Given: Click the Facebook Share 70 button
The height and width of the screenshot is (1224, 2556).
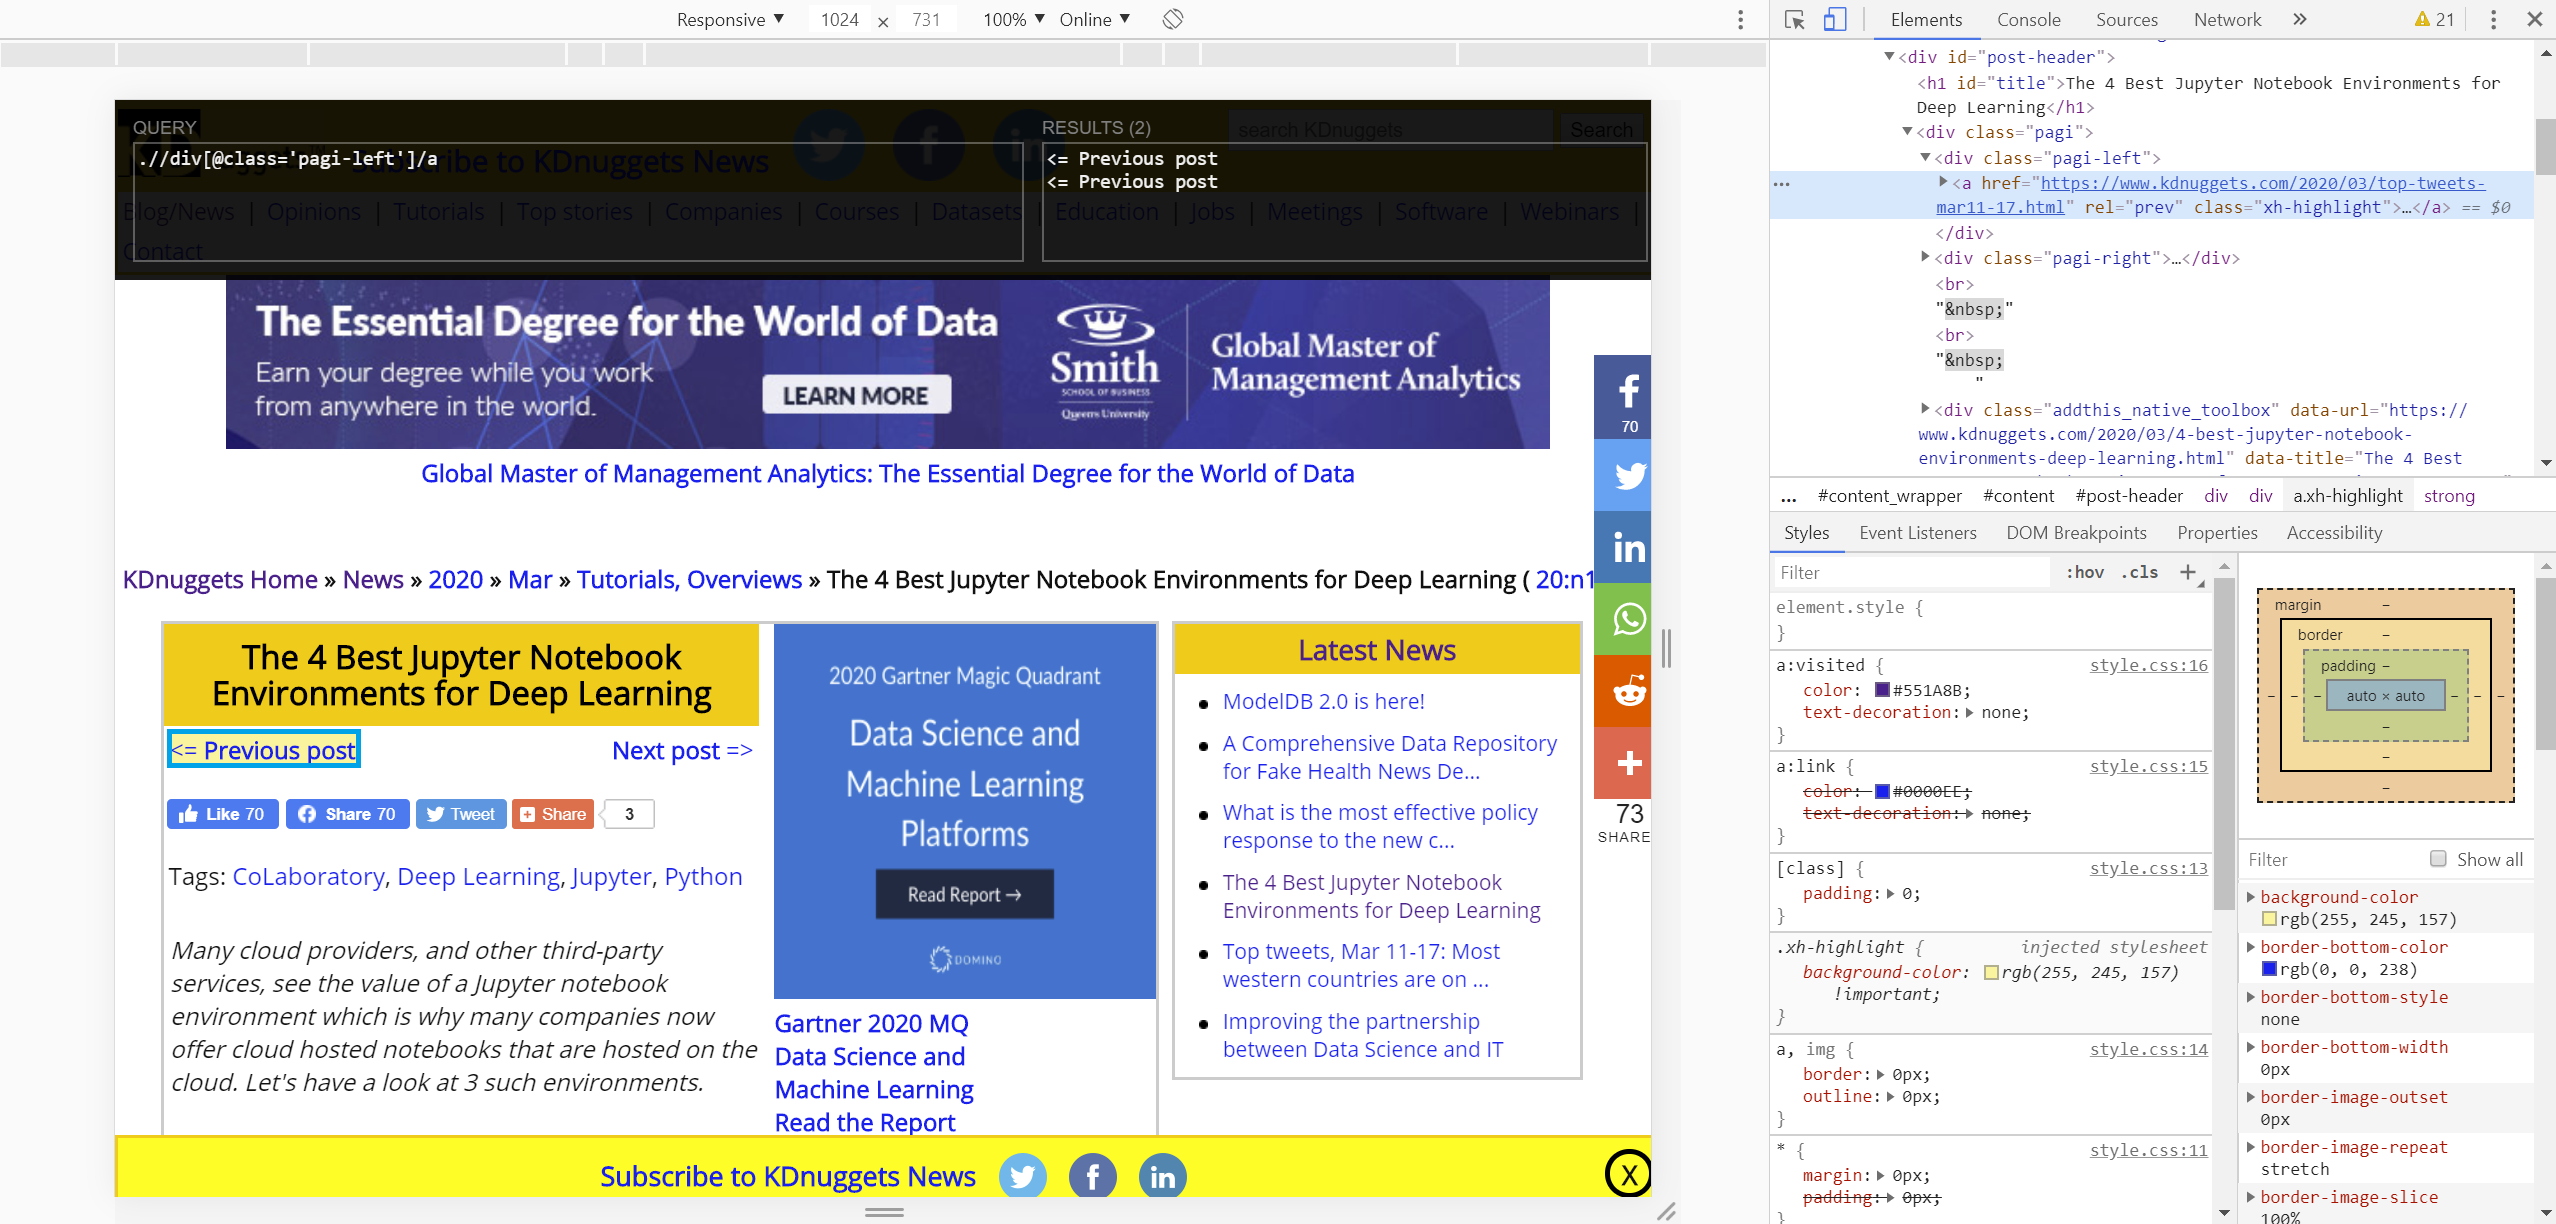Looking at the screenshot, I should coord(347,814).
